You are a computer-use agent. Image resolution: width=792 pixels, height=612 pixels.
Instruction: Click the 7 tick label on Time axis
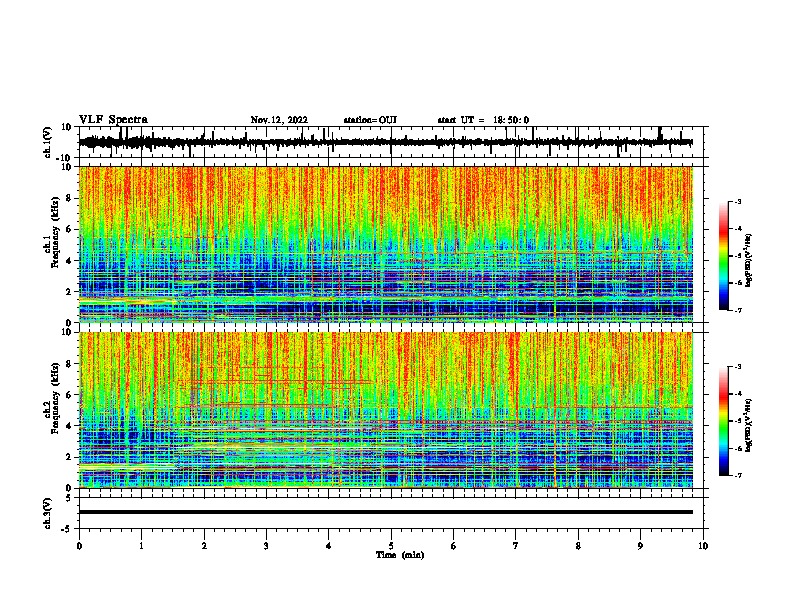(516, 546)
